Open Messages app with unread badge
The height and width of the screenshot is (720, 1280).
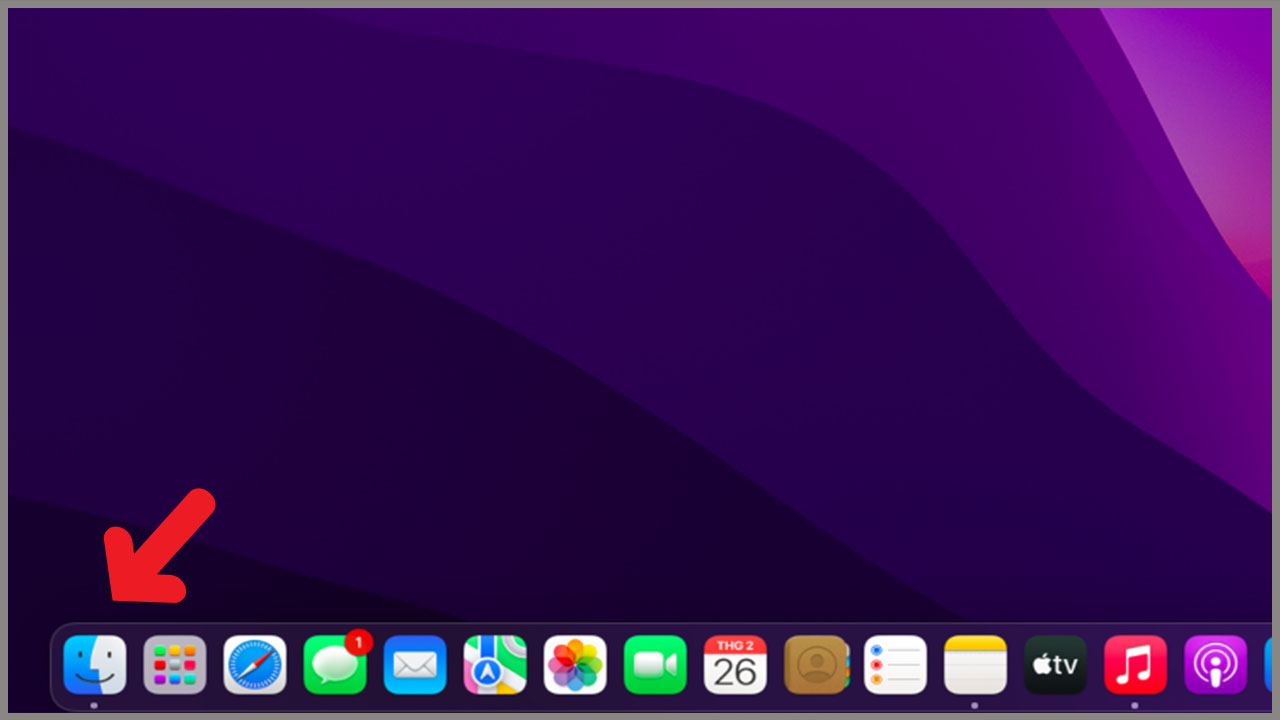pyautogui.click(x=336, y=664)
